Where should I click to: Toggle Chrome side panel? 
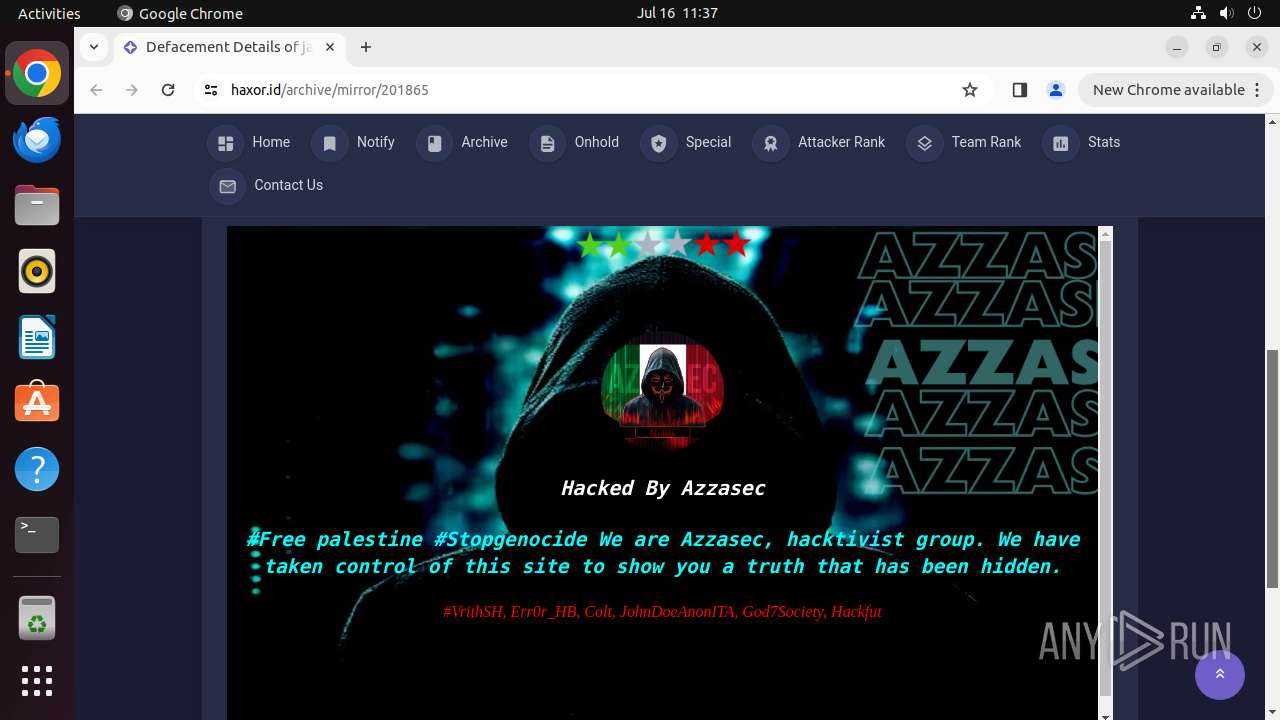click(x=1019, y=90)
